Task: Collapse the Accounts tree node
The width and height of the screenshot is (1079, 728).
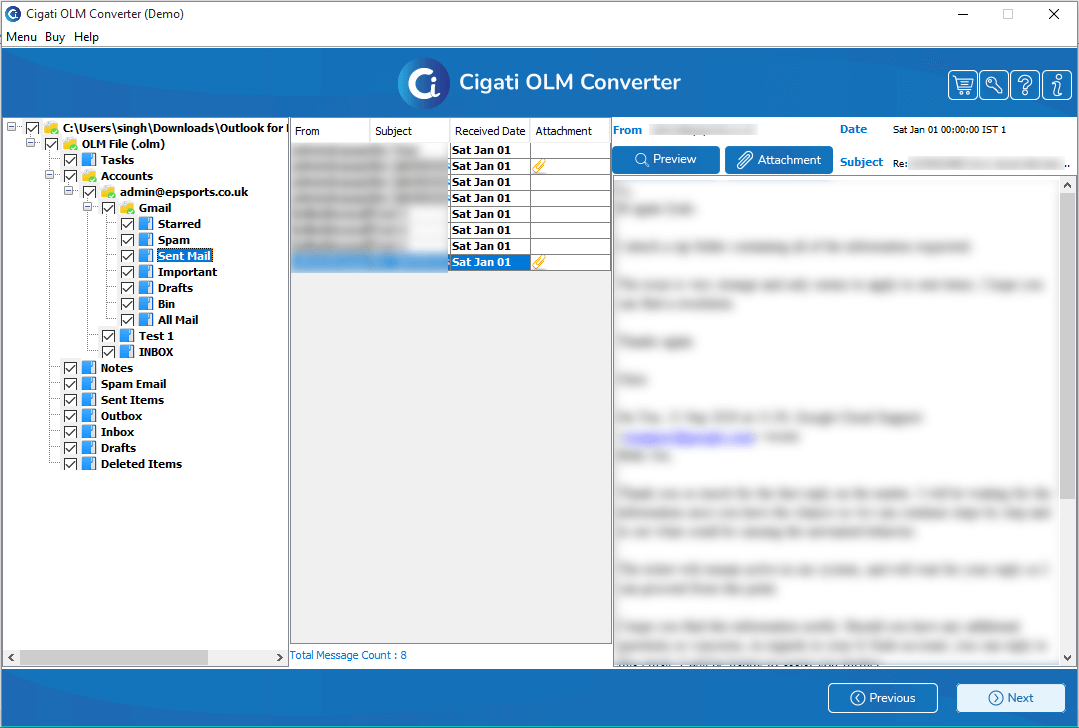Action: [x=50, y=175]
